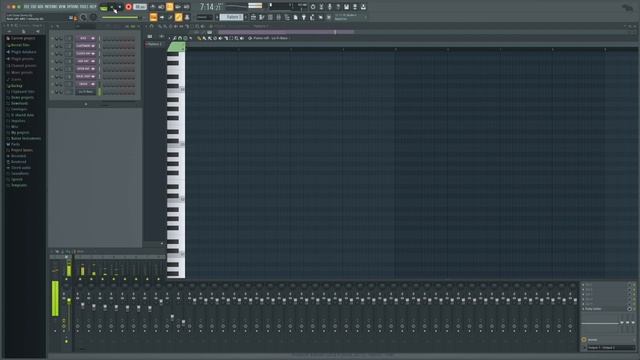Select the Select tool in the piano roll
The image size is (640, 360).
[231, 38]
